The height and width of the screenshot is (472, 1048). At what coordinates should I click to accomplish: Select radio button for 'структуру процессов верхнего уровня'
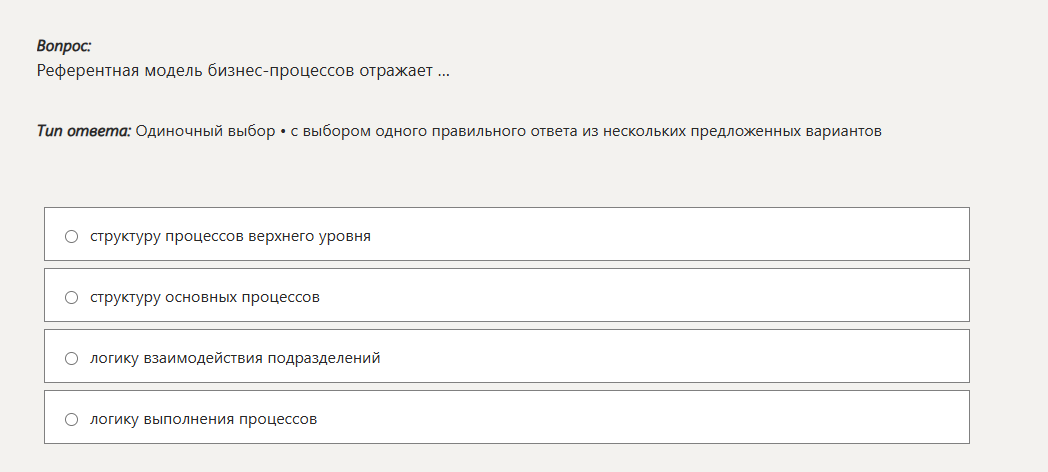pyautogui.click(x=71, y=237)
